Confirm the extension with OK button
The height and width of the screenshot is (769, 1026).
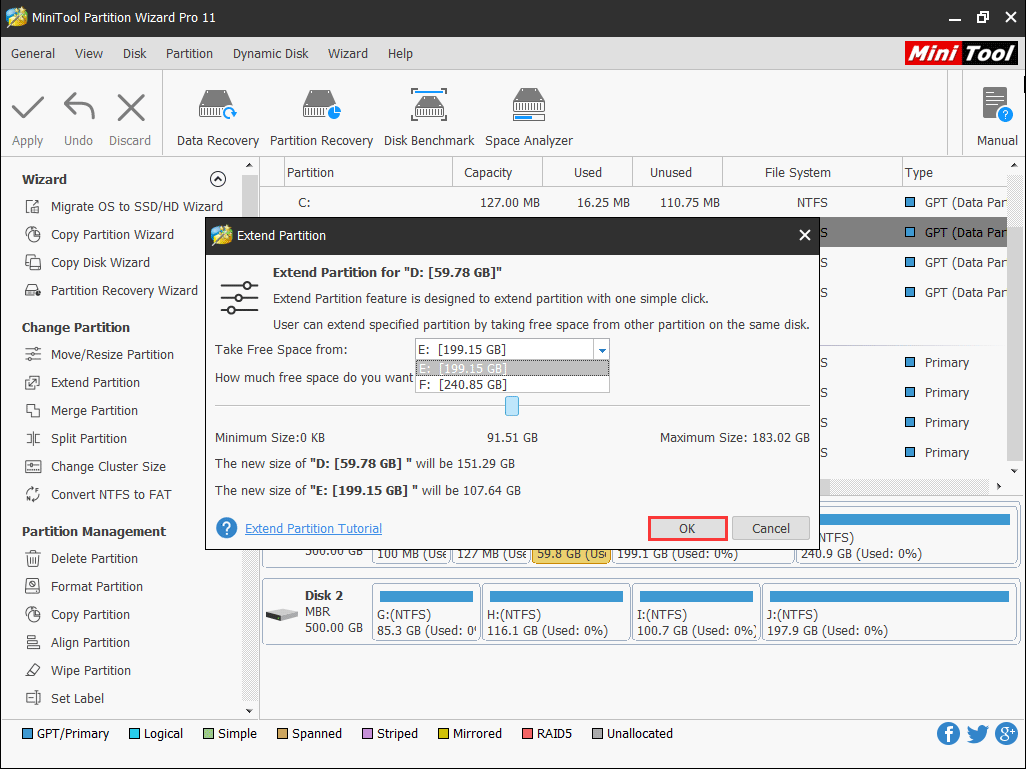[x=687, y=529]
